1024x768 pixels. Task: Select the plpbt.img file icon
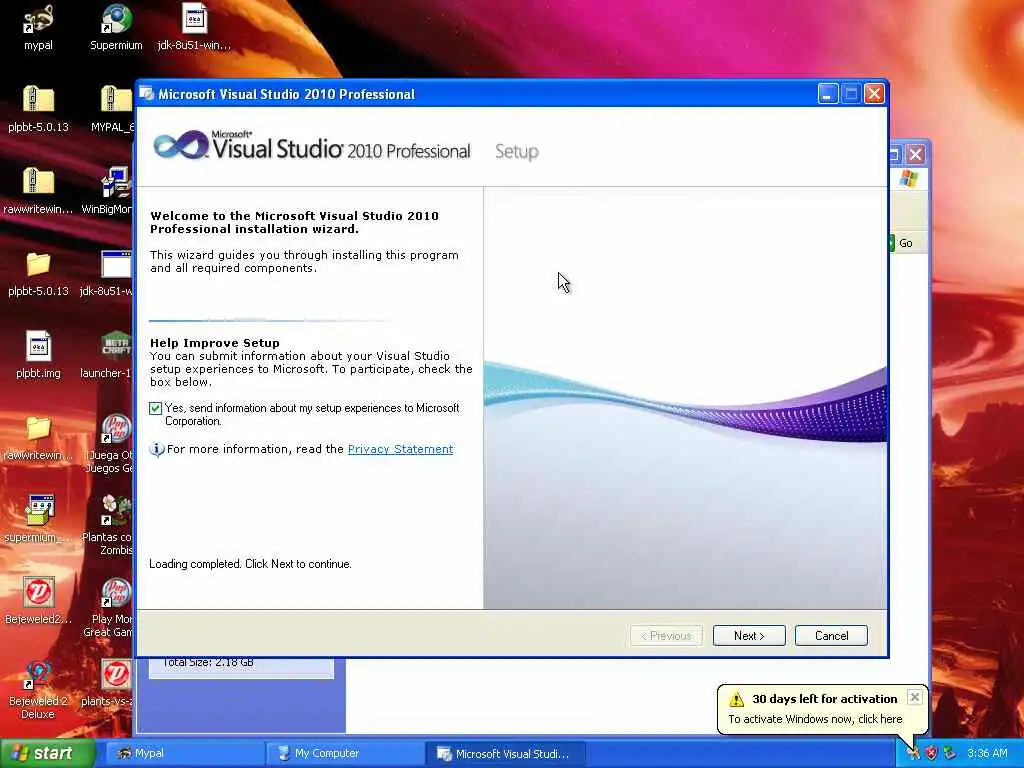click(x=38, y=347)
